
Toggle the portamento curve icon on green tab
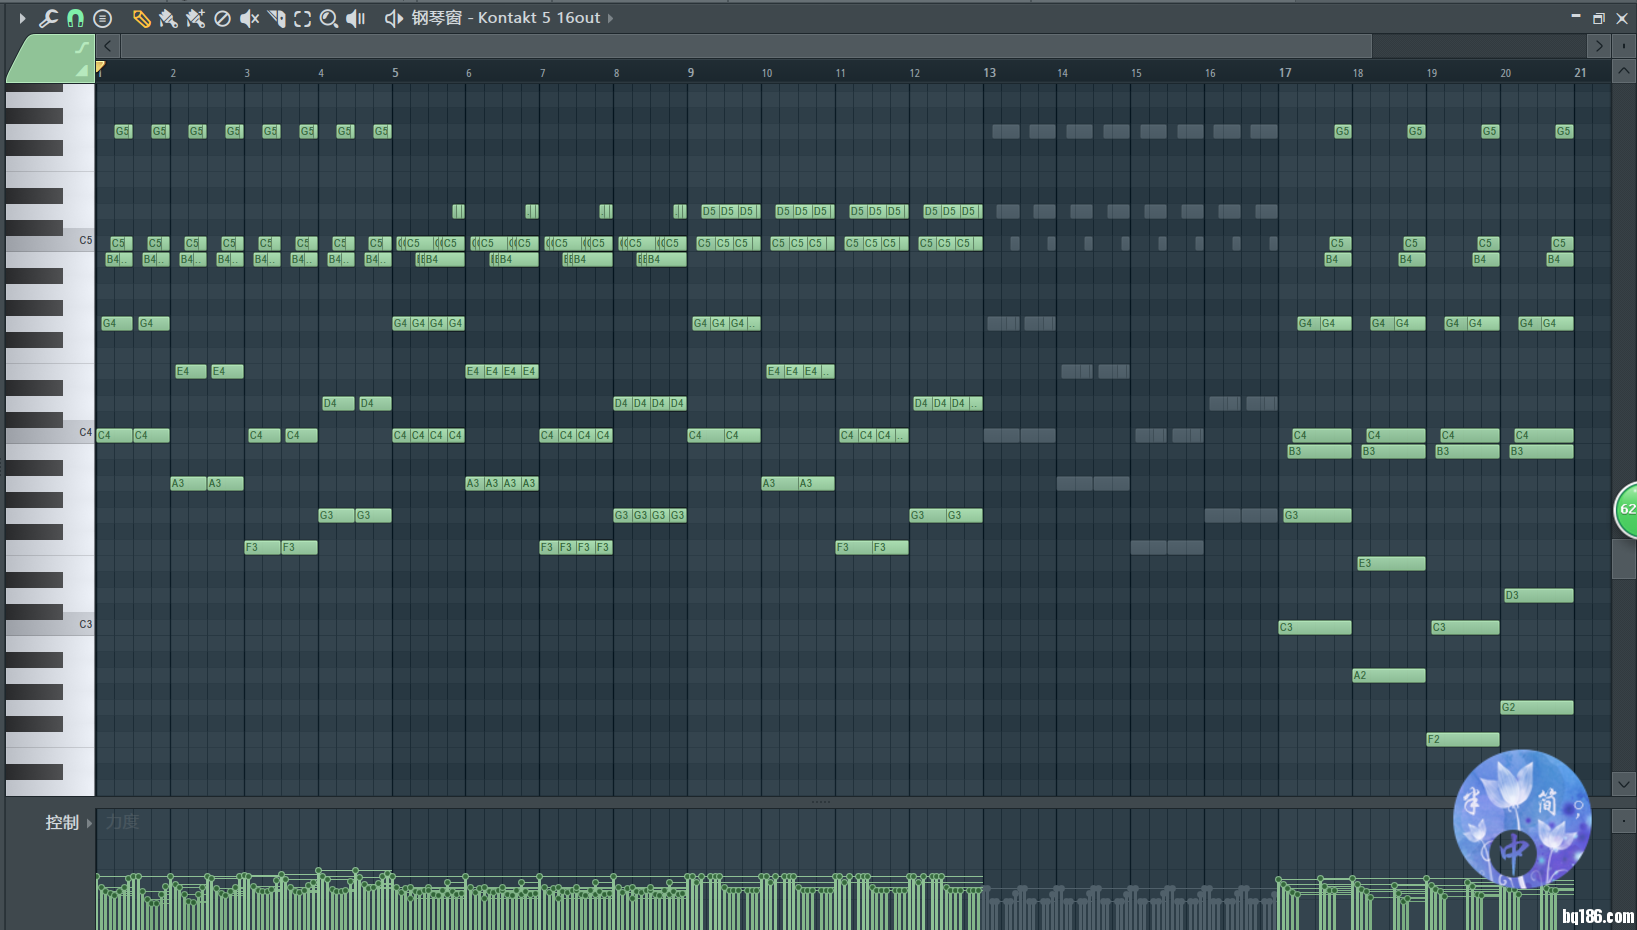(81, 47)
